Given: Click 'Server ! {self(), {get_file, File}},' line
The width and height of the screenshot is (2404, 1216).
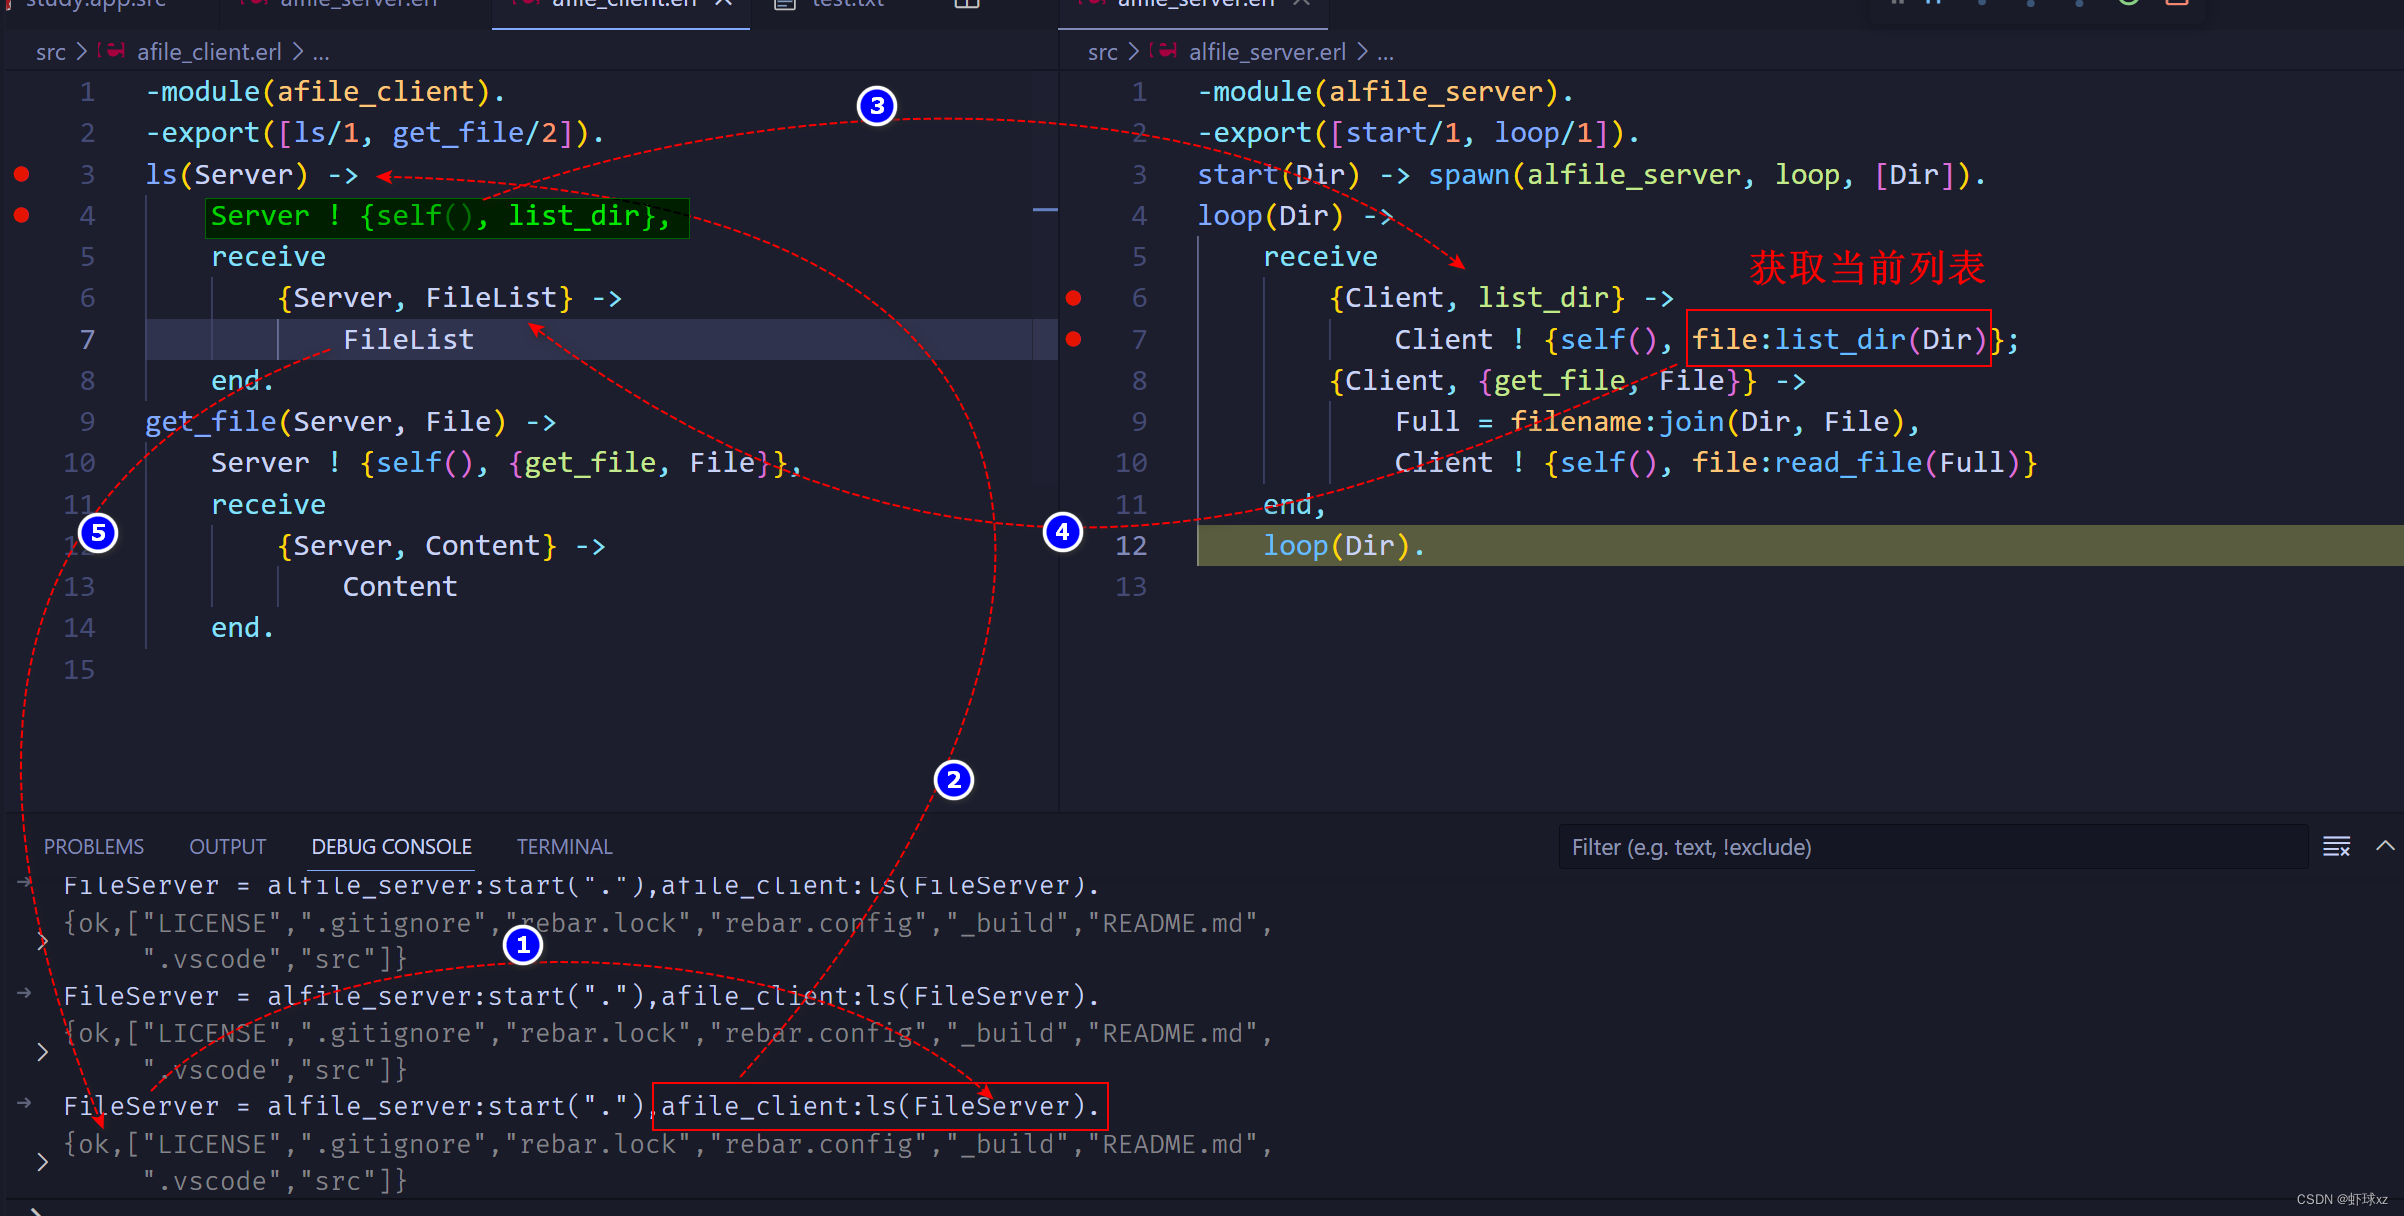Looking at the screenshot, I should 506,463.
